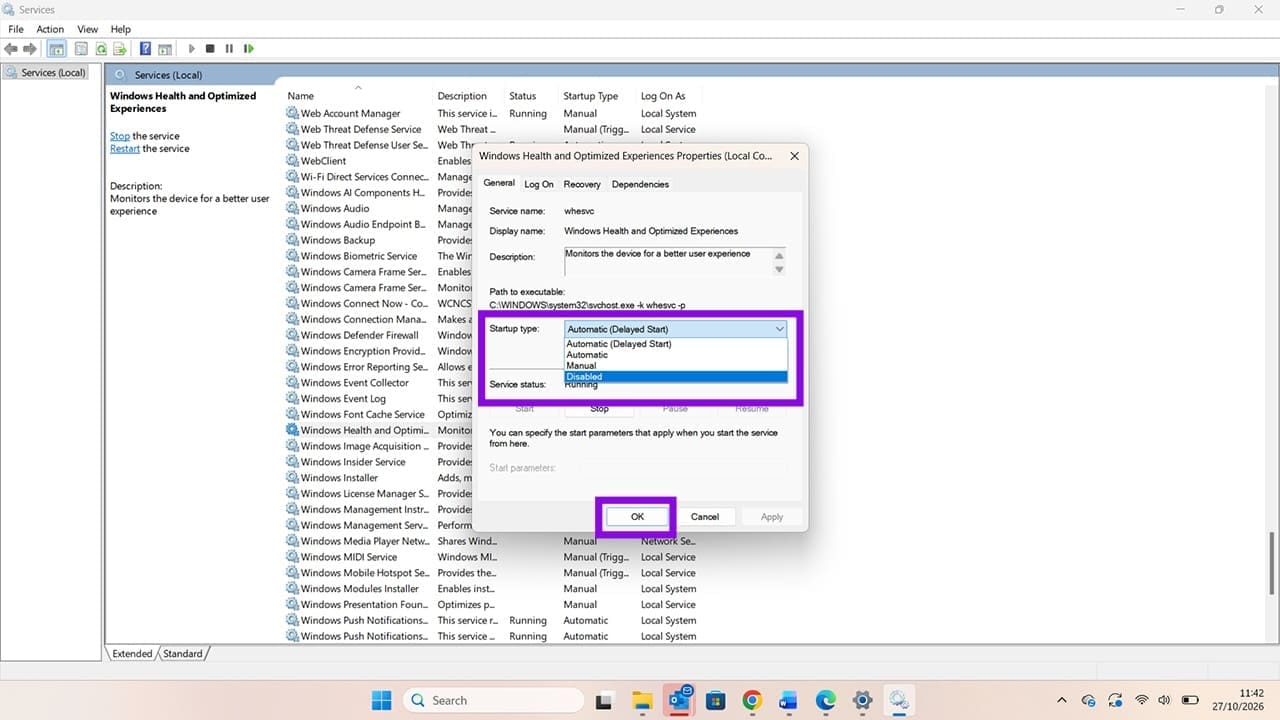Go back using the toolbar Back arrow
Screen dimensions: 1280x720
click(x=11, y=48)
